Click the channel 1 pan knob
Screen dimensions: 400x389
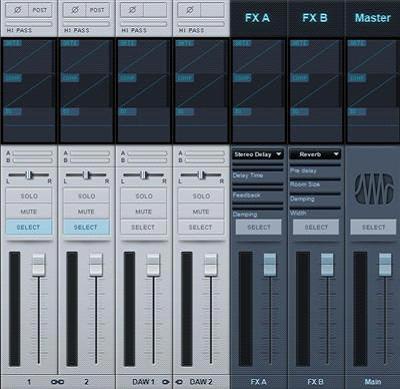point(29,174)
